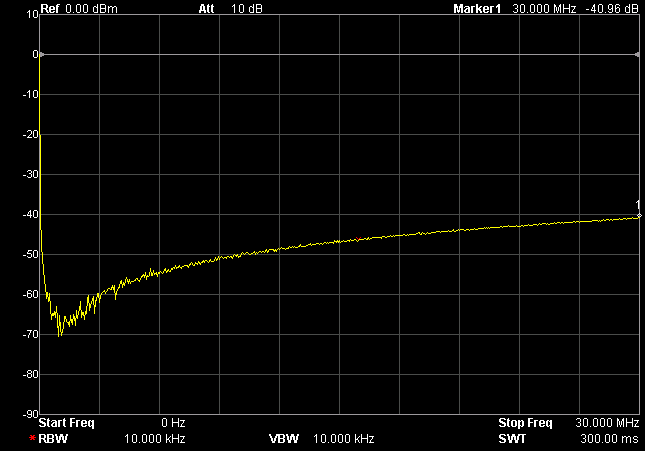The height and width of the screenshot is (451, 645).
Task: Click the -90 axis label at bottom
Action: [x=30, y=414]
